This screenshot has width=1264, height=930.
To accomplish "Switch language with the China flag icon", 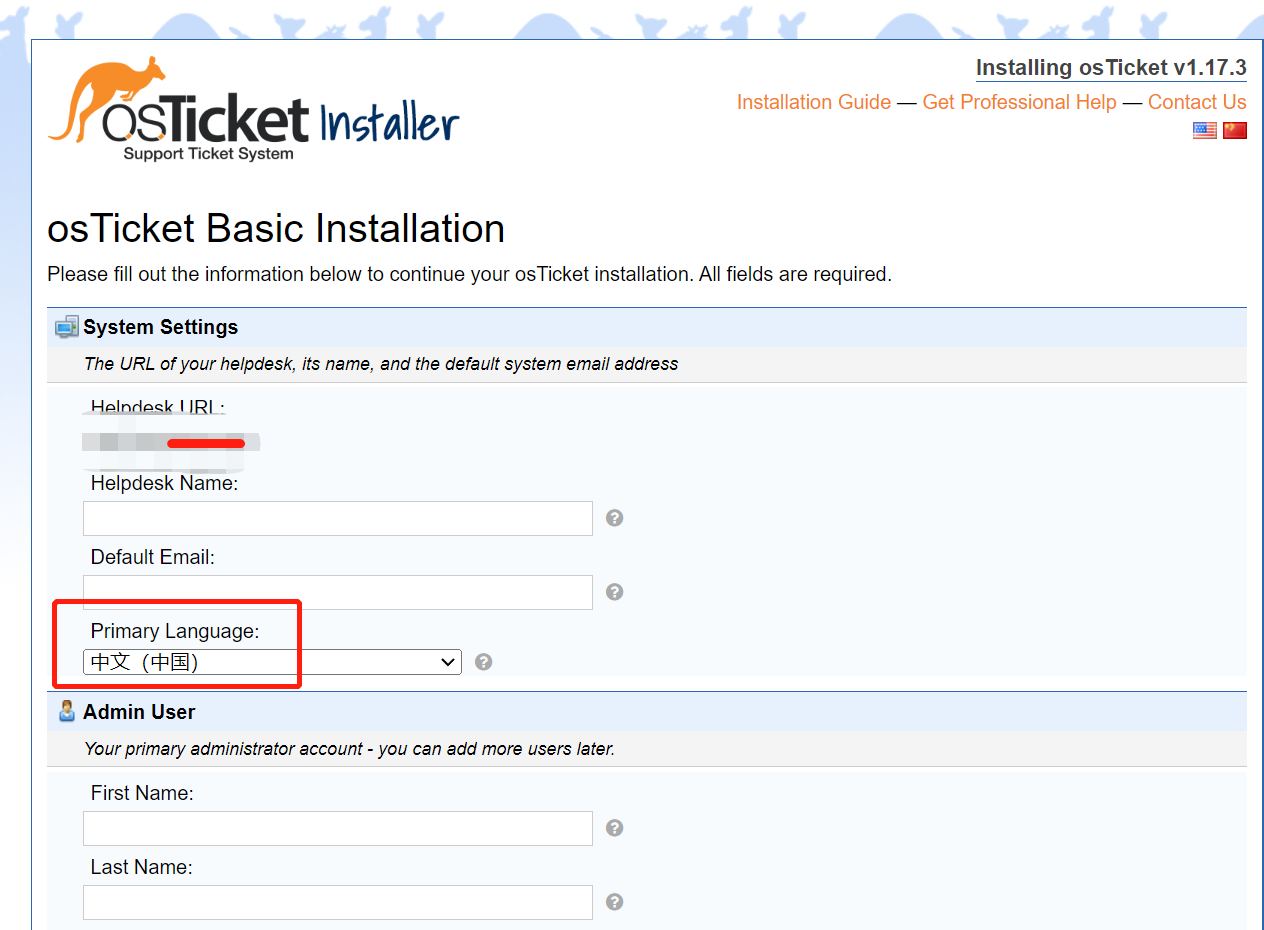I will pos(1235,130).
